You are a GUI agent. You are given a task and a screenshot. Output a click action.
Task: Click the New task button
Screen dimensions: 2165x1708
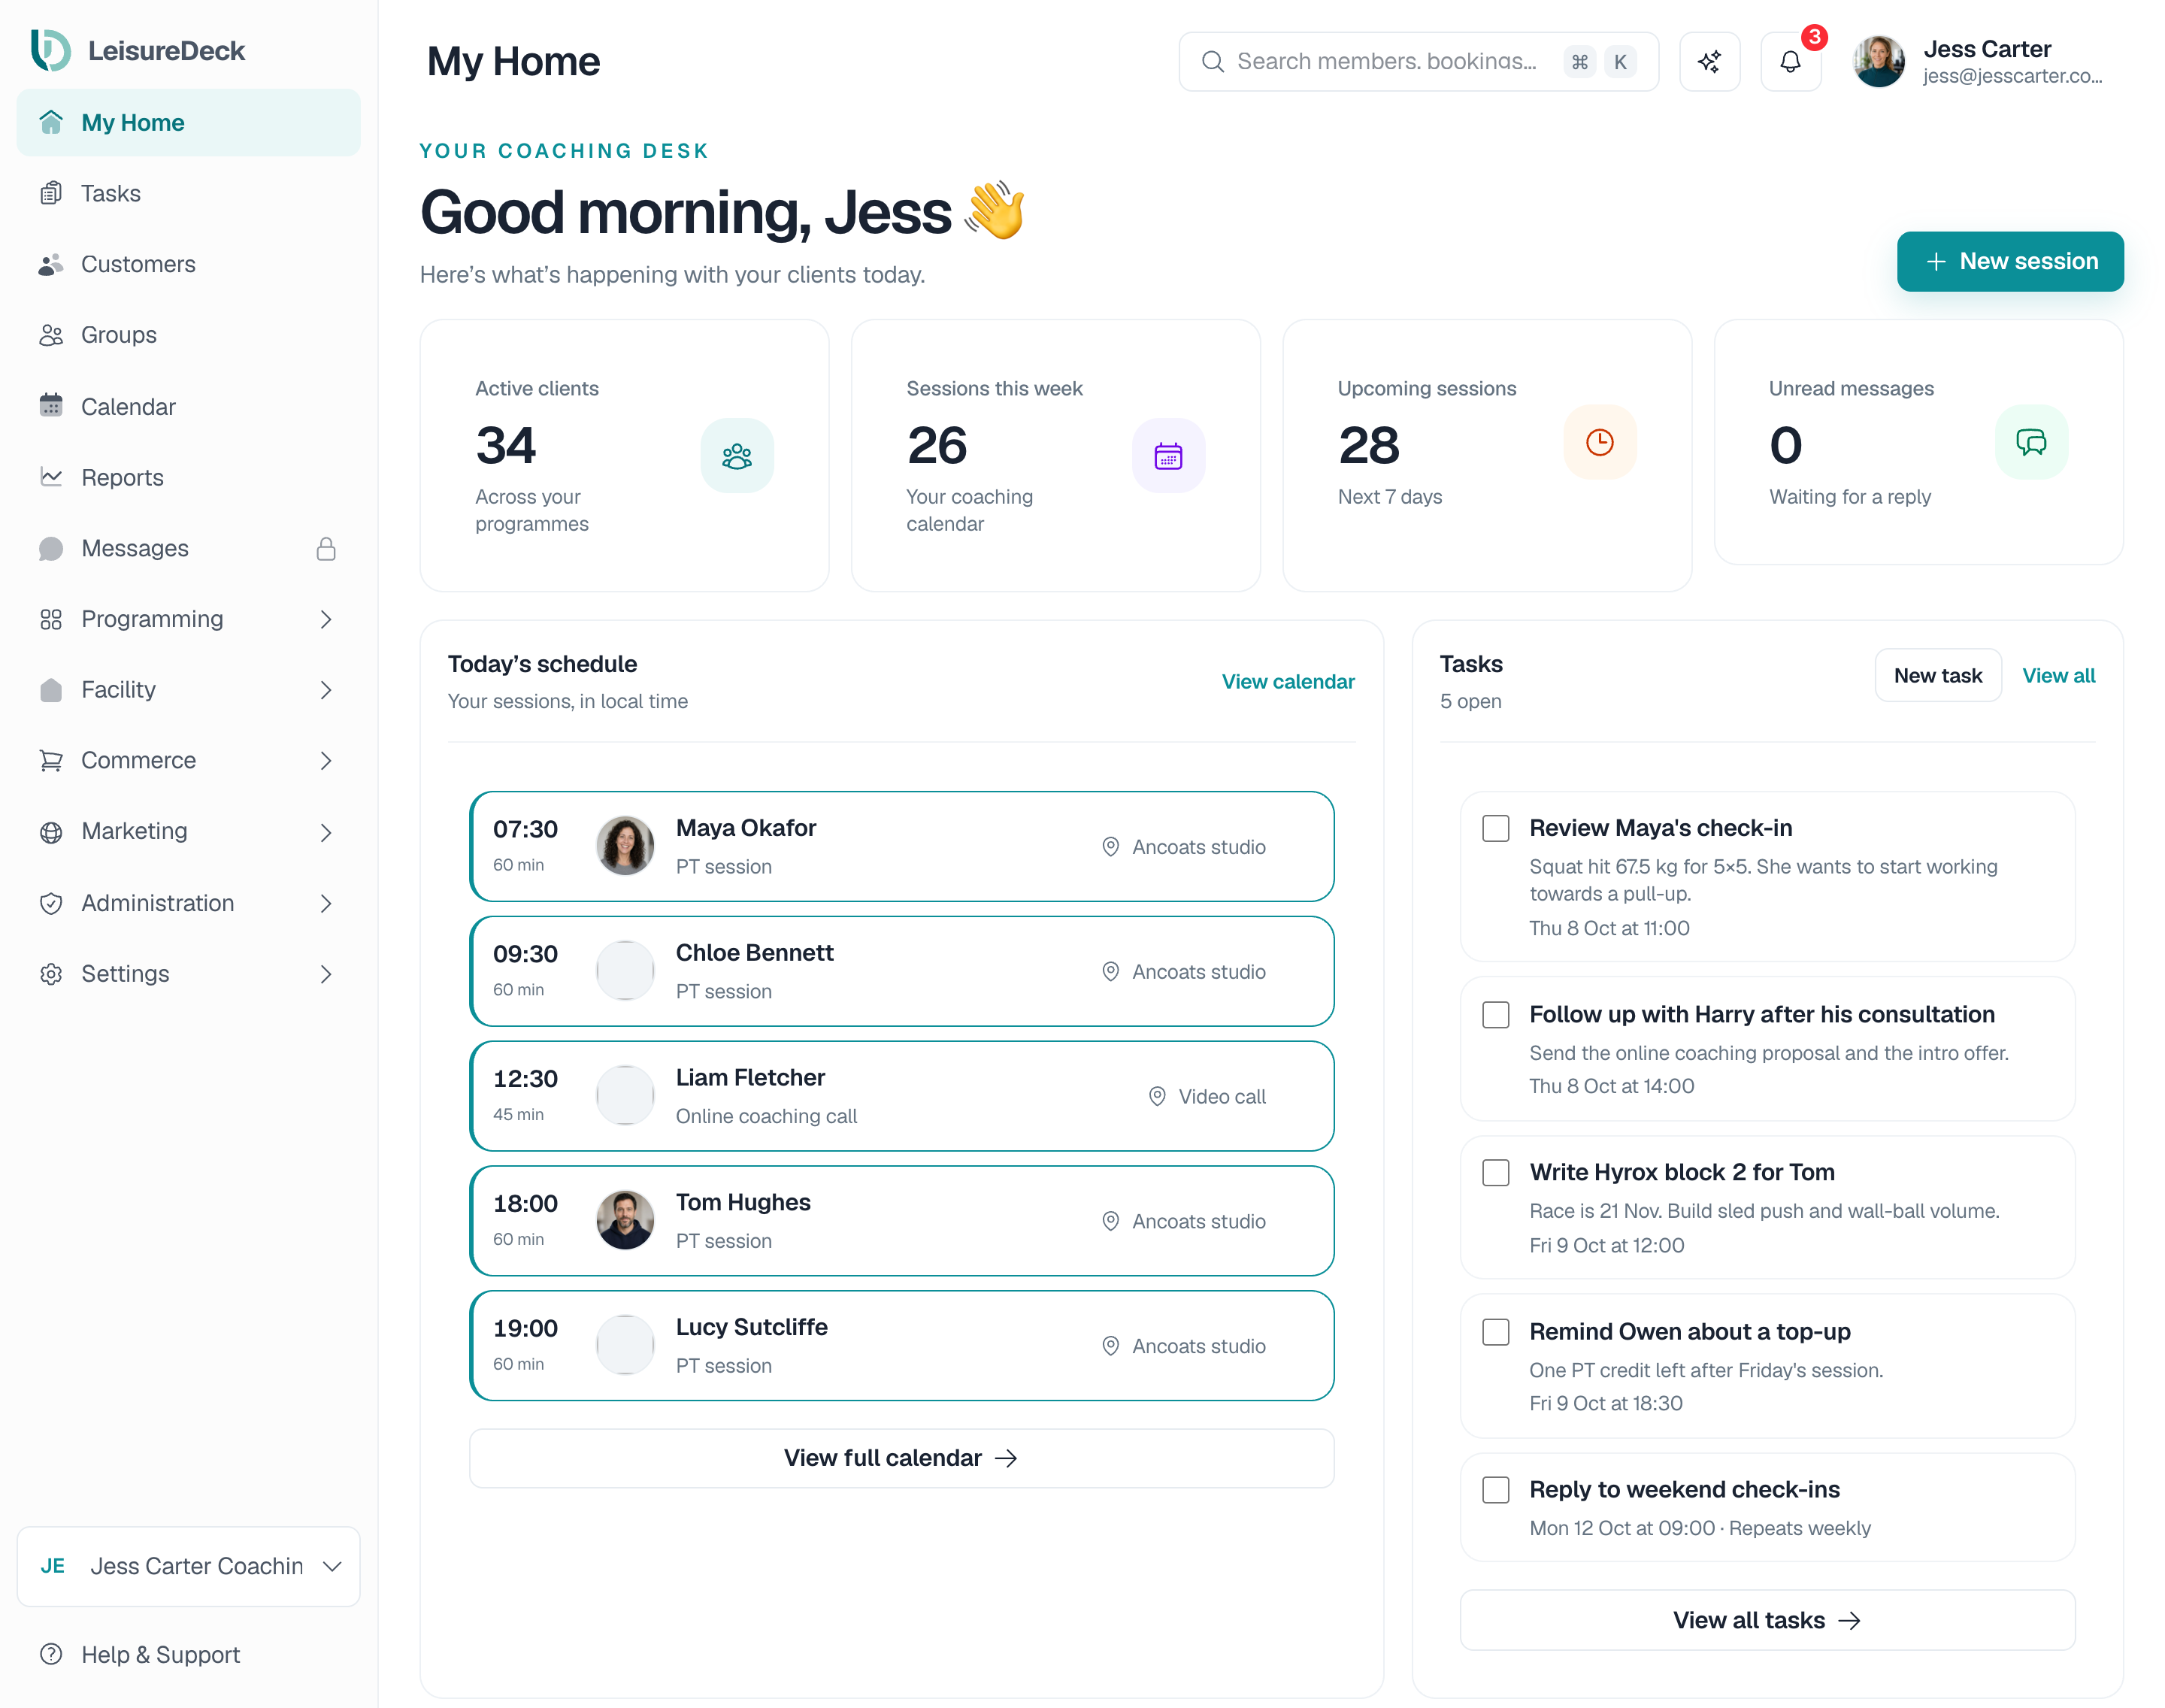1937,675
